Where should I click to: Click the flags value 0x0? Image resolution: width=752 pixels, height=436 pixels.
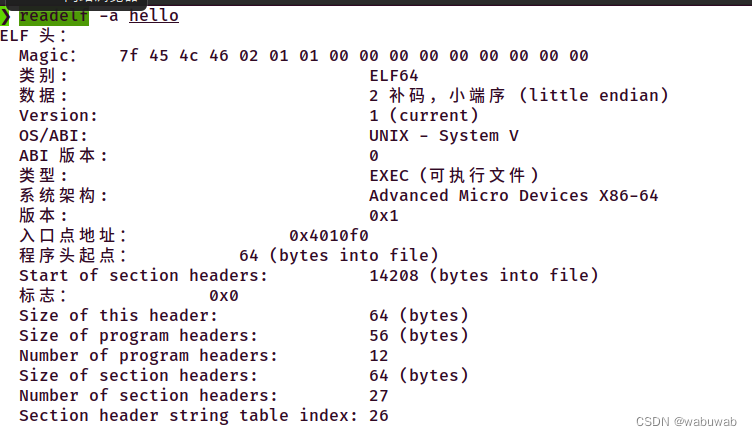pos(224,295)
